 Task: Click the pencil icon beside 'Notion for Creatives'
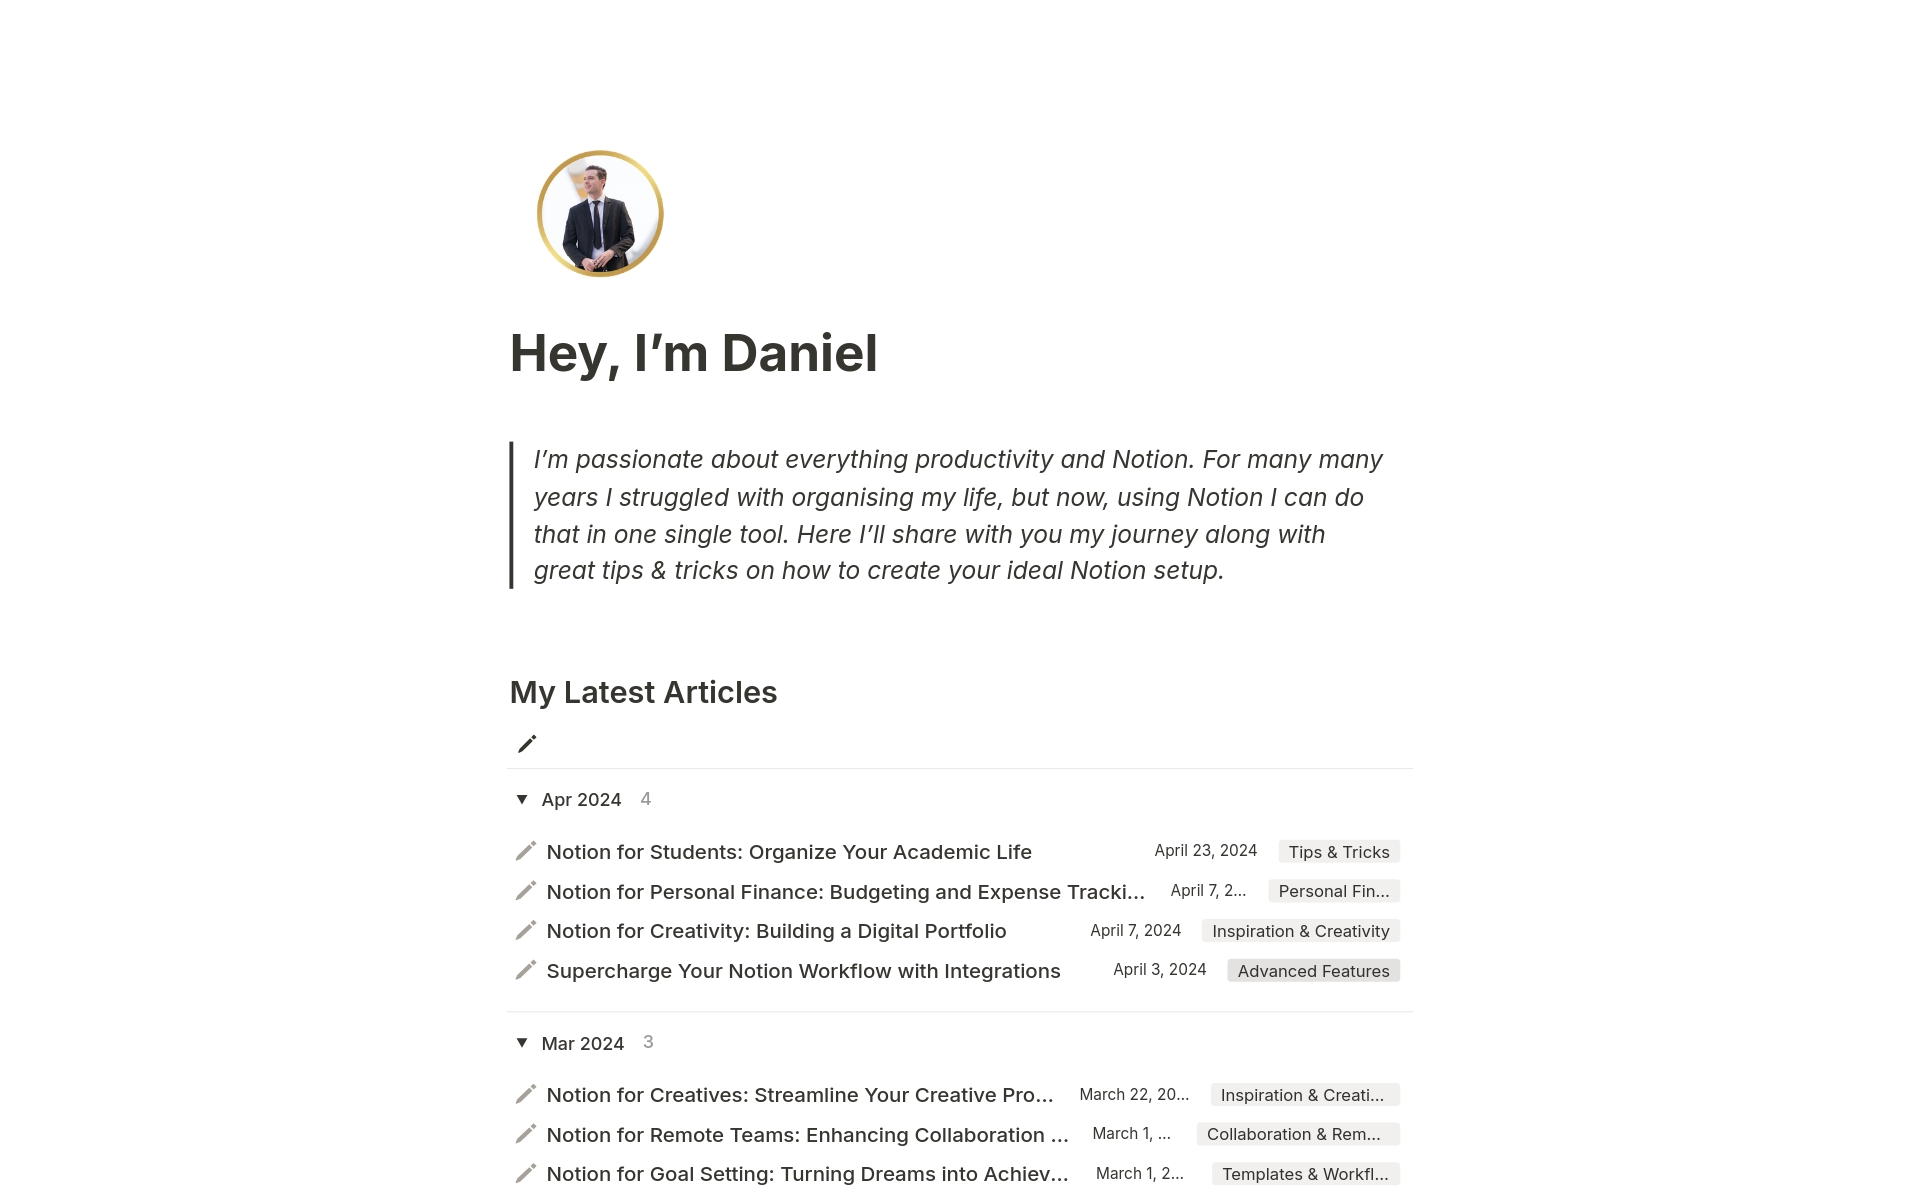525,1095
